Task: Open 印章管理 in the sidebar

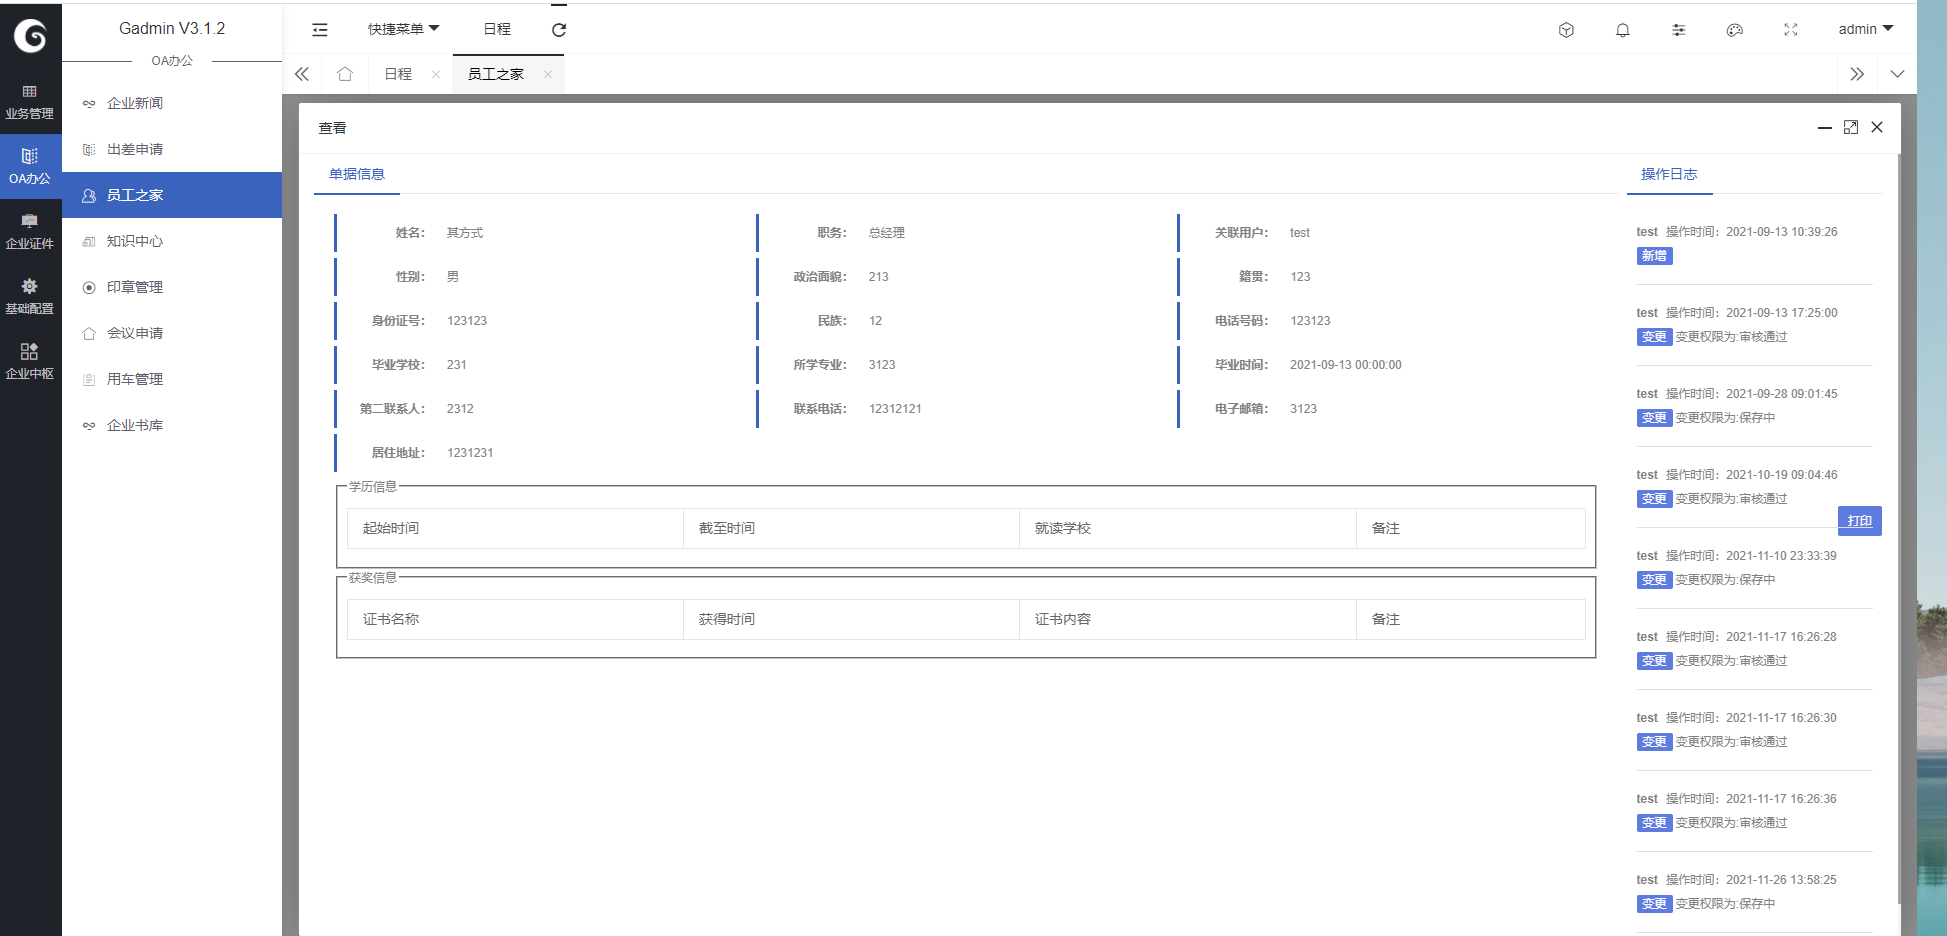Action: tap(135, 287)
